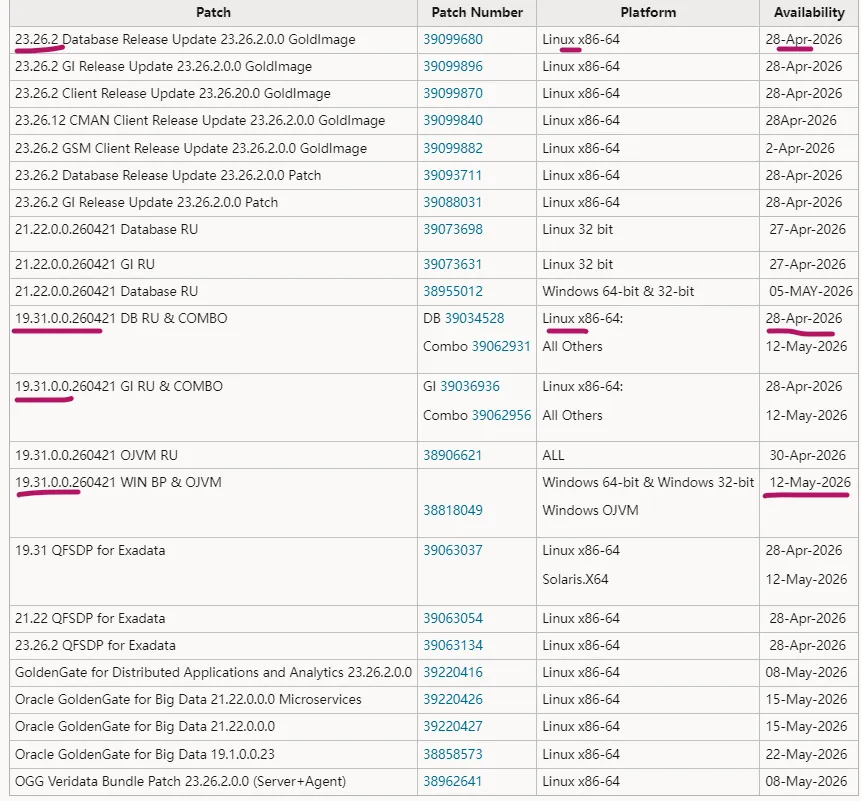This screenshot has height=801, width=861.
Task: Open Windows Database RU patch 38955012
Action: point(452,291)
